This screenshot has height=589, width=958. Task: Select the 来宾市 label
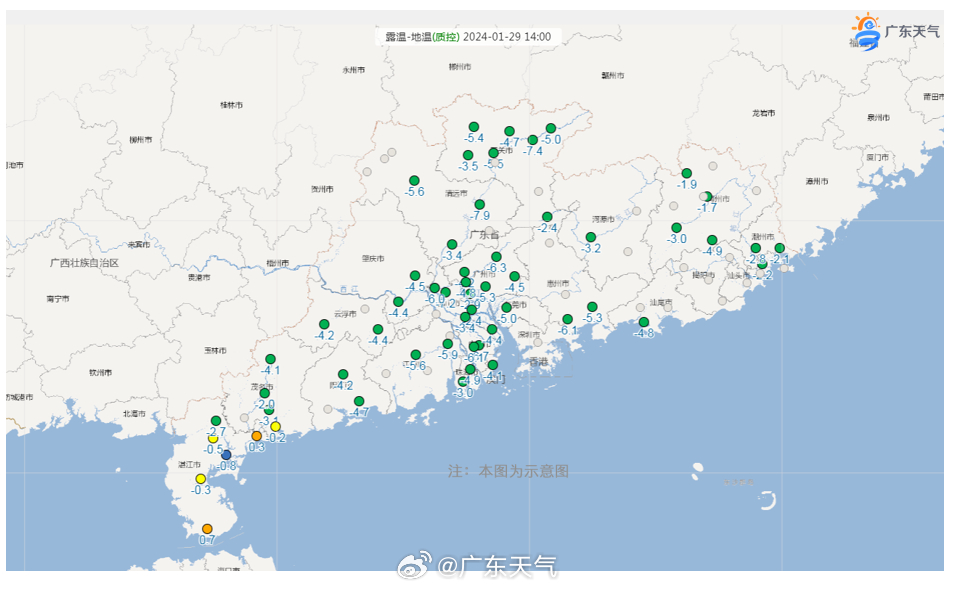[x=139, y=244]
